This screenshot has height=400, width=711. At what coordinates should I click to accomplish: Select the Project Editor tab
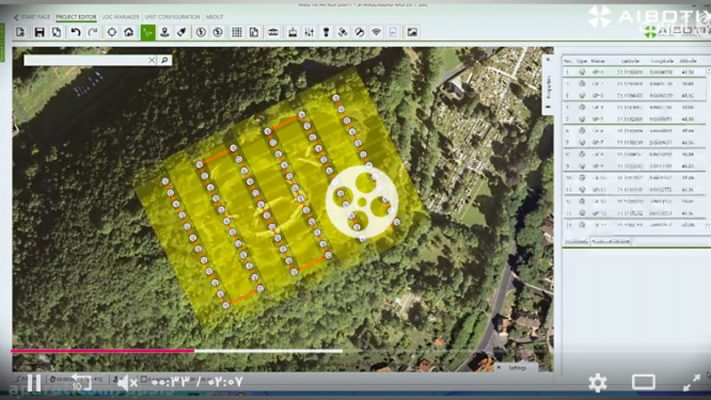(x=76, y=17)
